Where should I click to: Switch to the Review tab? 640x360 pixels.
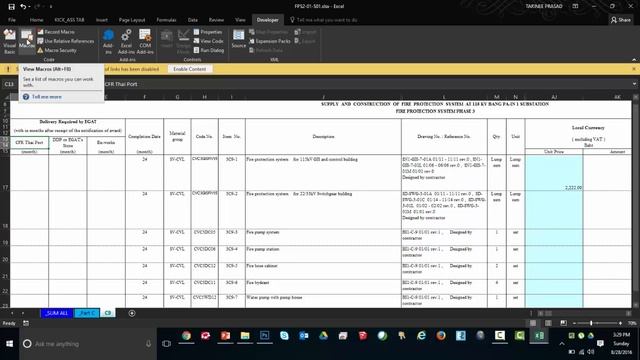coord(216,20)
